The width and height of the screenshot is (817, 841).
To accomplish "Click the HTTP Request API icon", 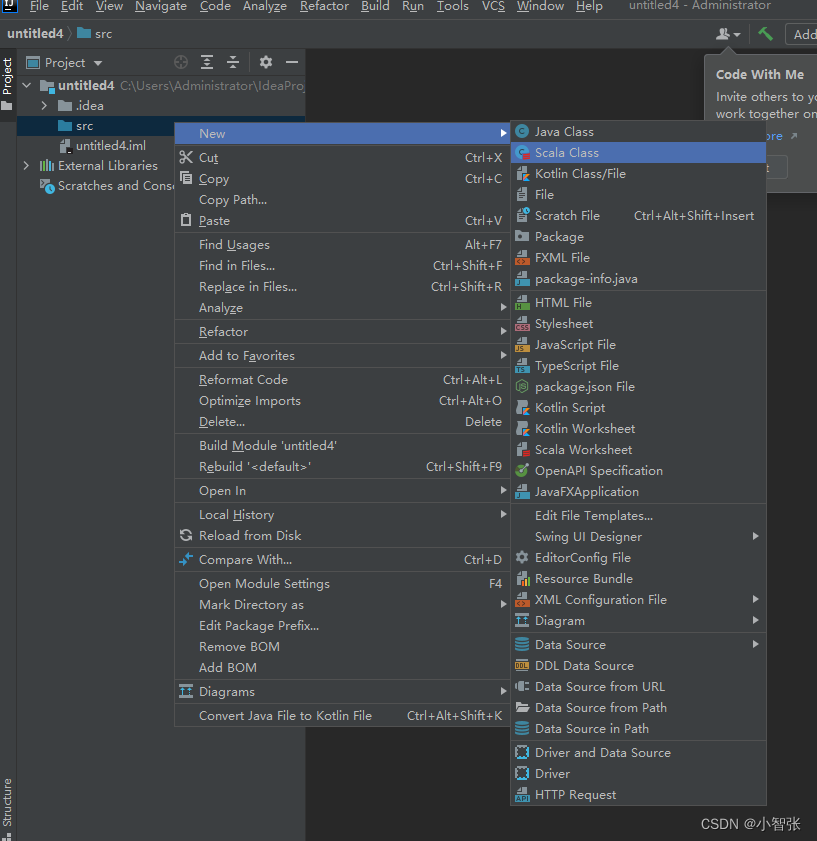I will [x=522, y=795].
